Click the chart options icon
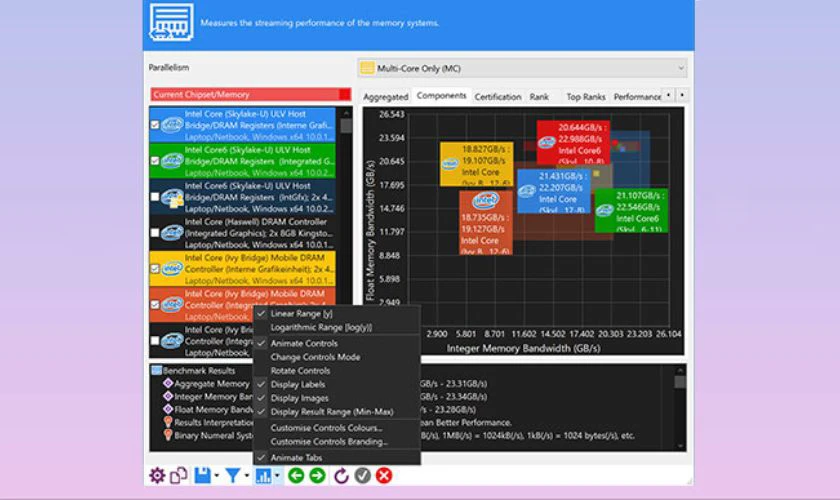840x500 pixels. pyautogui.click(x=263, y=476)
